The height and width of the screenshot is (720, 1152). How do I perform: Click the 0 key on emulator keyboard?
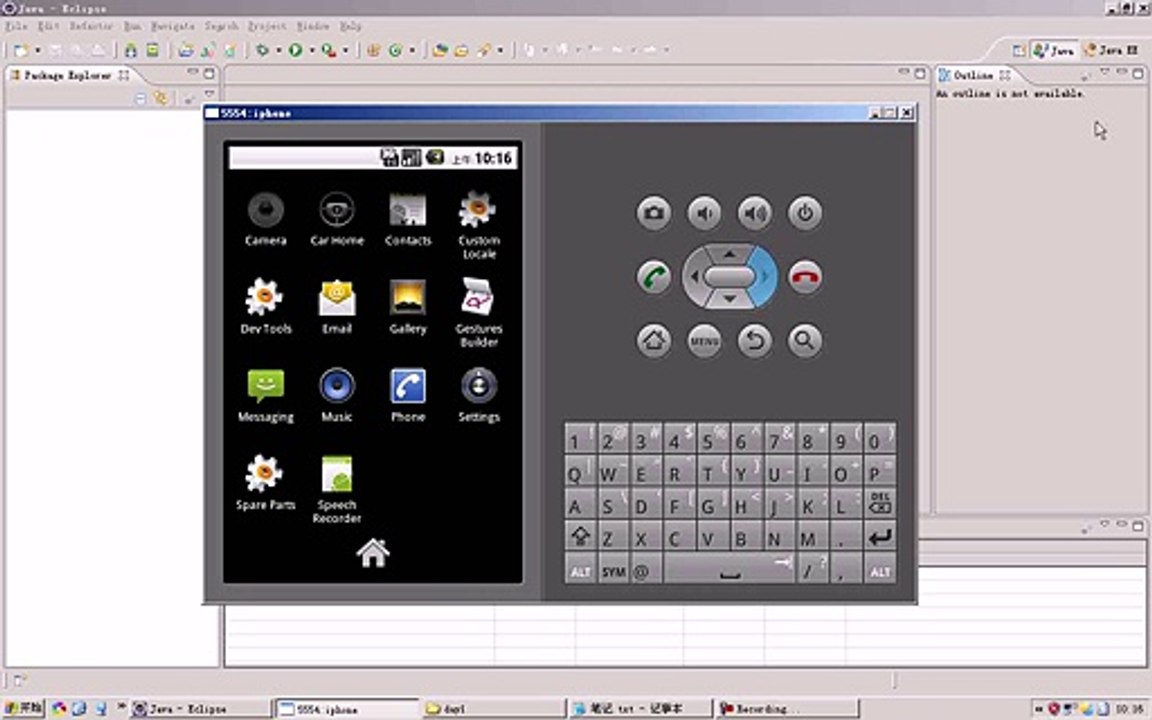(x=879, y=438)
